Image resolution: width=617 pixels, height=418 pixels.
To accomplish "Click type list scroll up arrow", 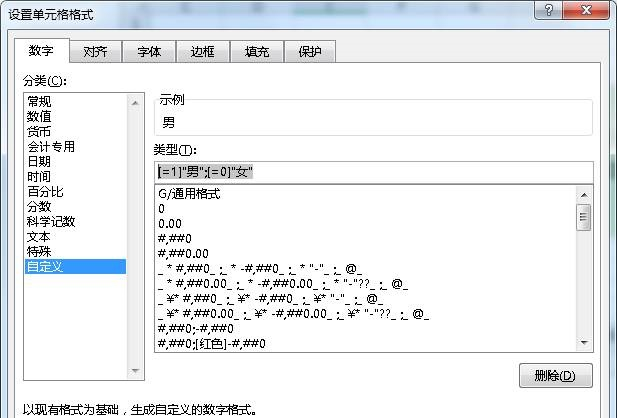I will 584,195.
